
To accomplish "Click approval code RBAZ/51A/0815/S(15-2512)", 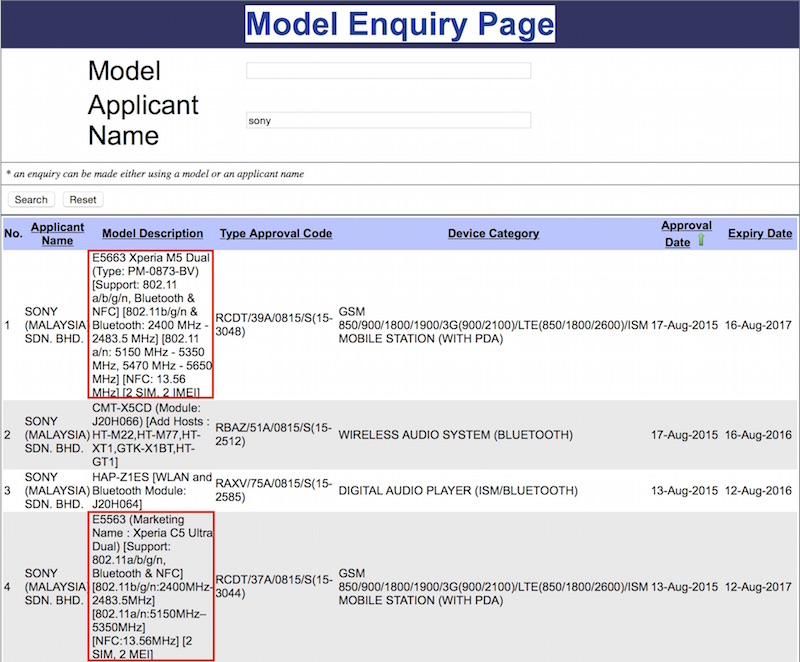I will [273, 435].
